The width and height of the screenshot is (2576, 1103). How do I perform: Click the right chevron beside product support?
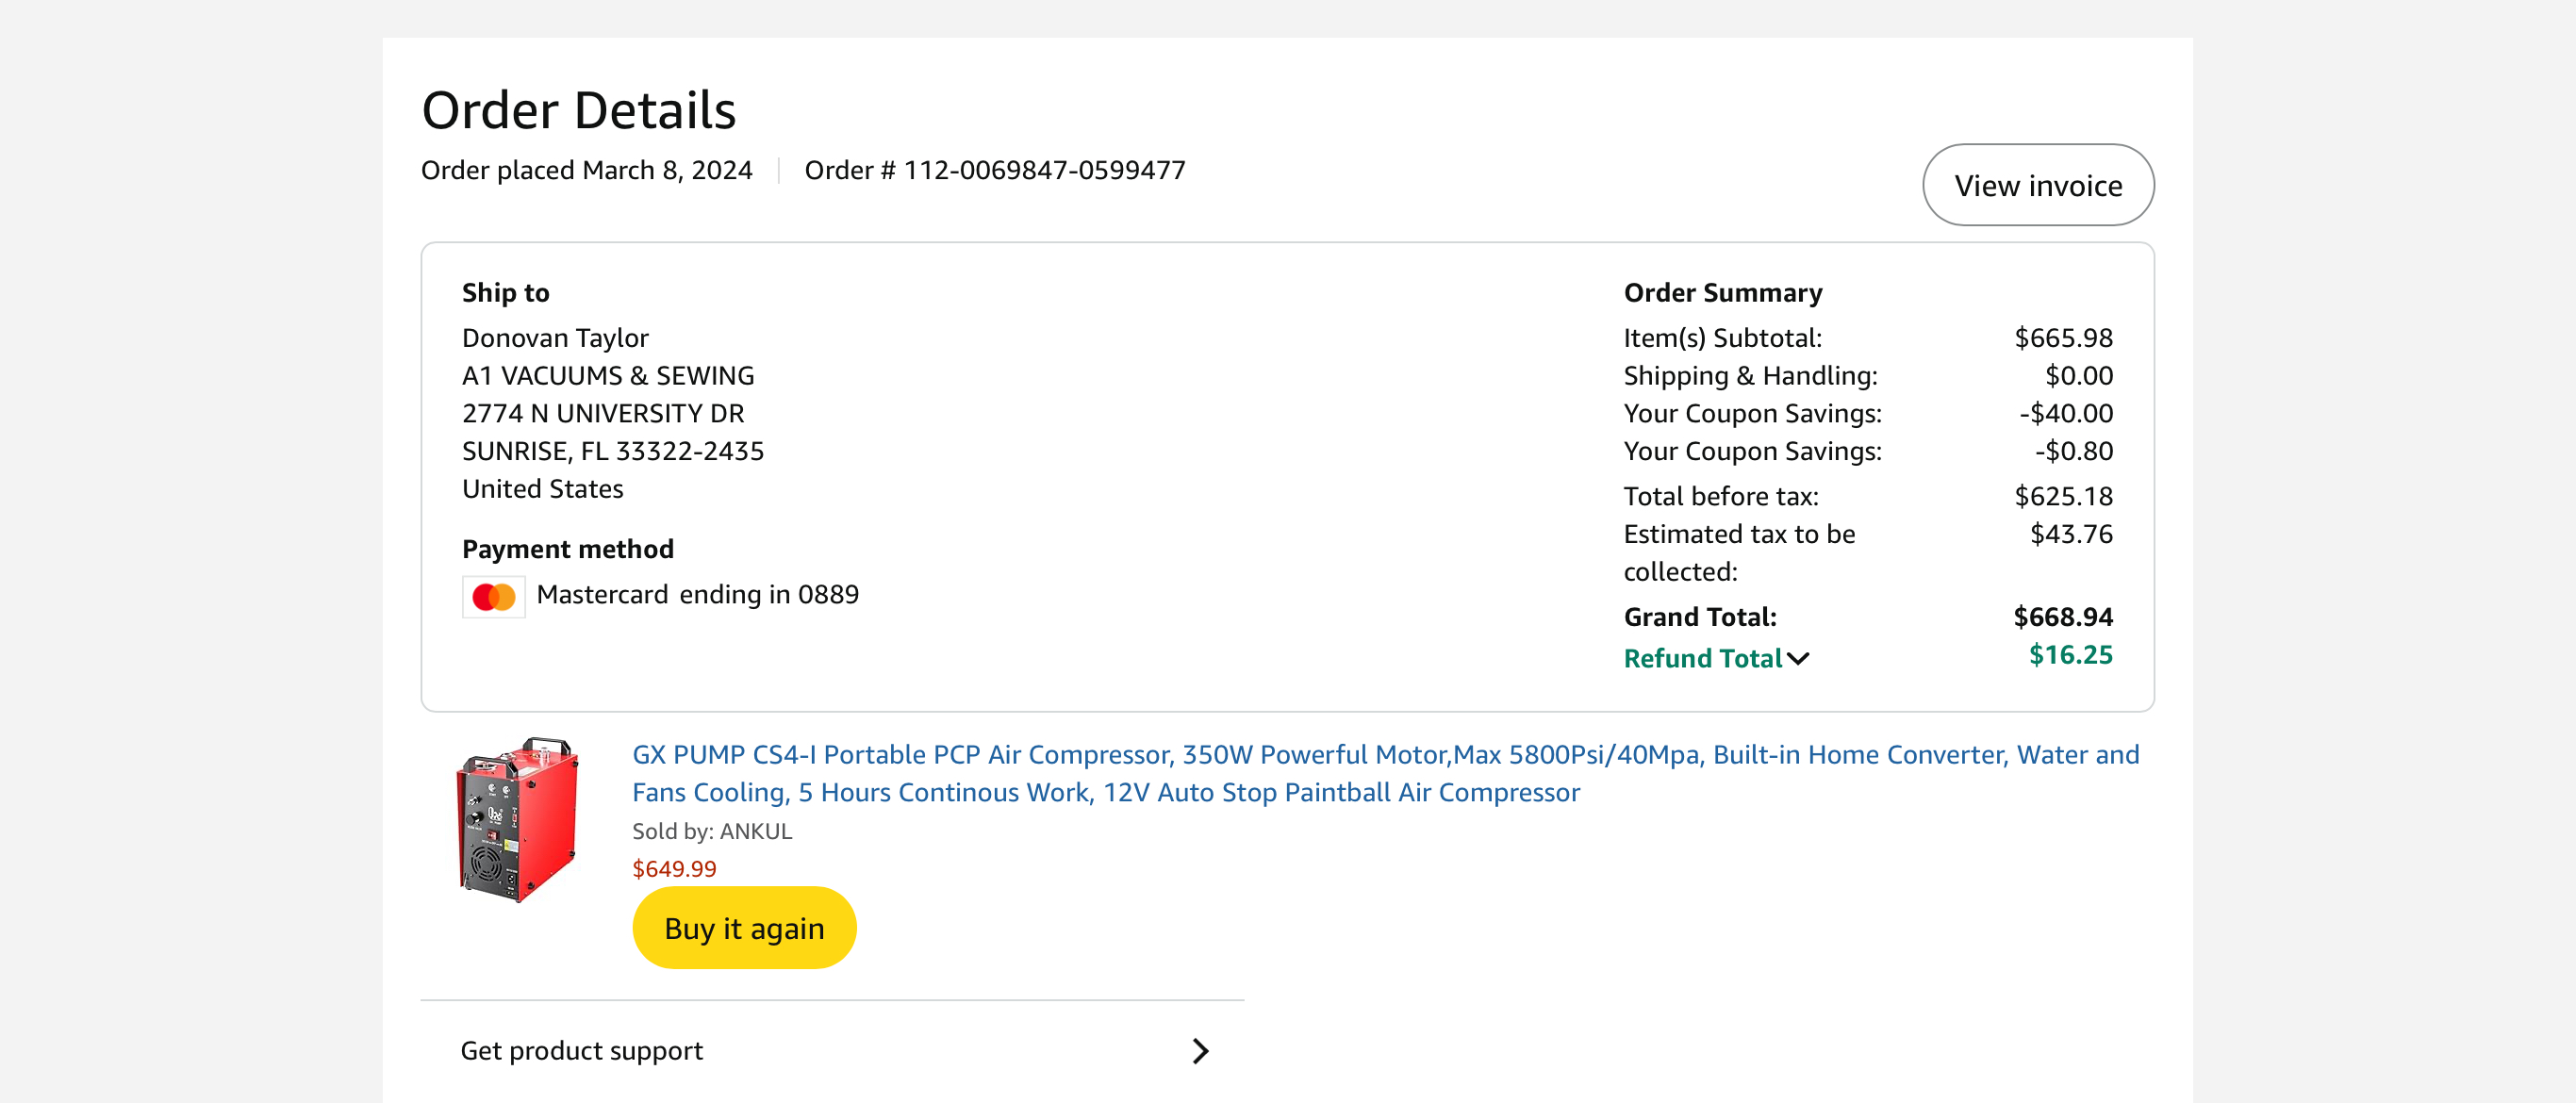pyautogui.click(x=1200, y=1050)
